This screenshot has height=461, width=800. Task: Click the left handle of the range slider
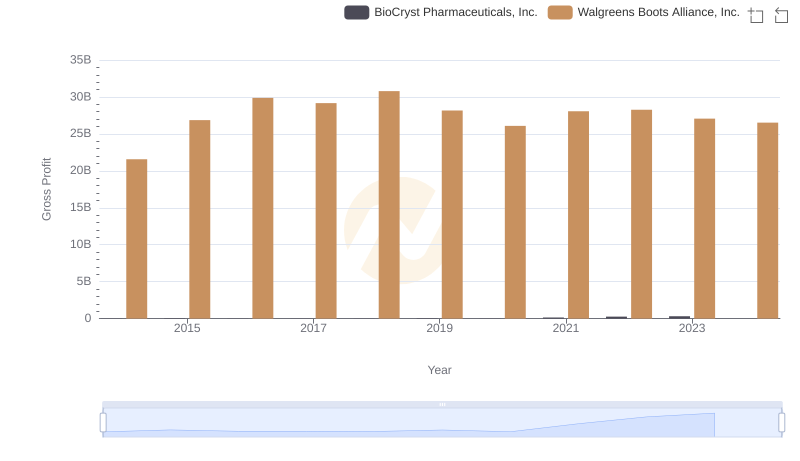(103, 422)
